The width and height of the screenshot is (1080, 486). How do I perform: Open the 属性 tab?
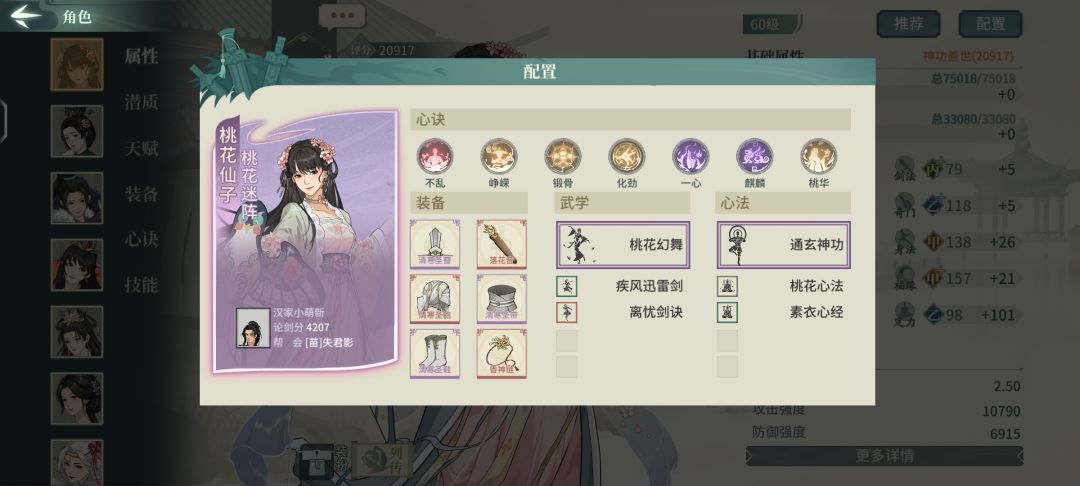(x=141, y=56)
